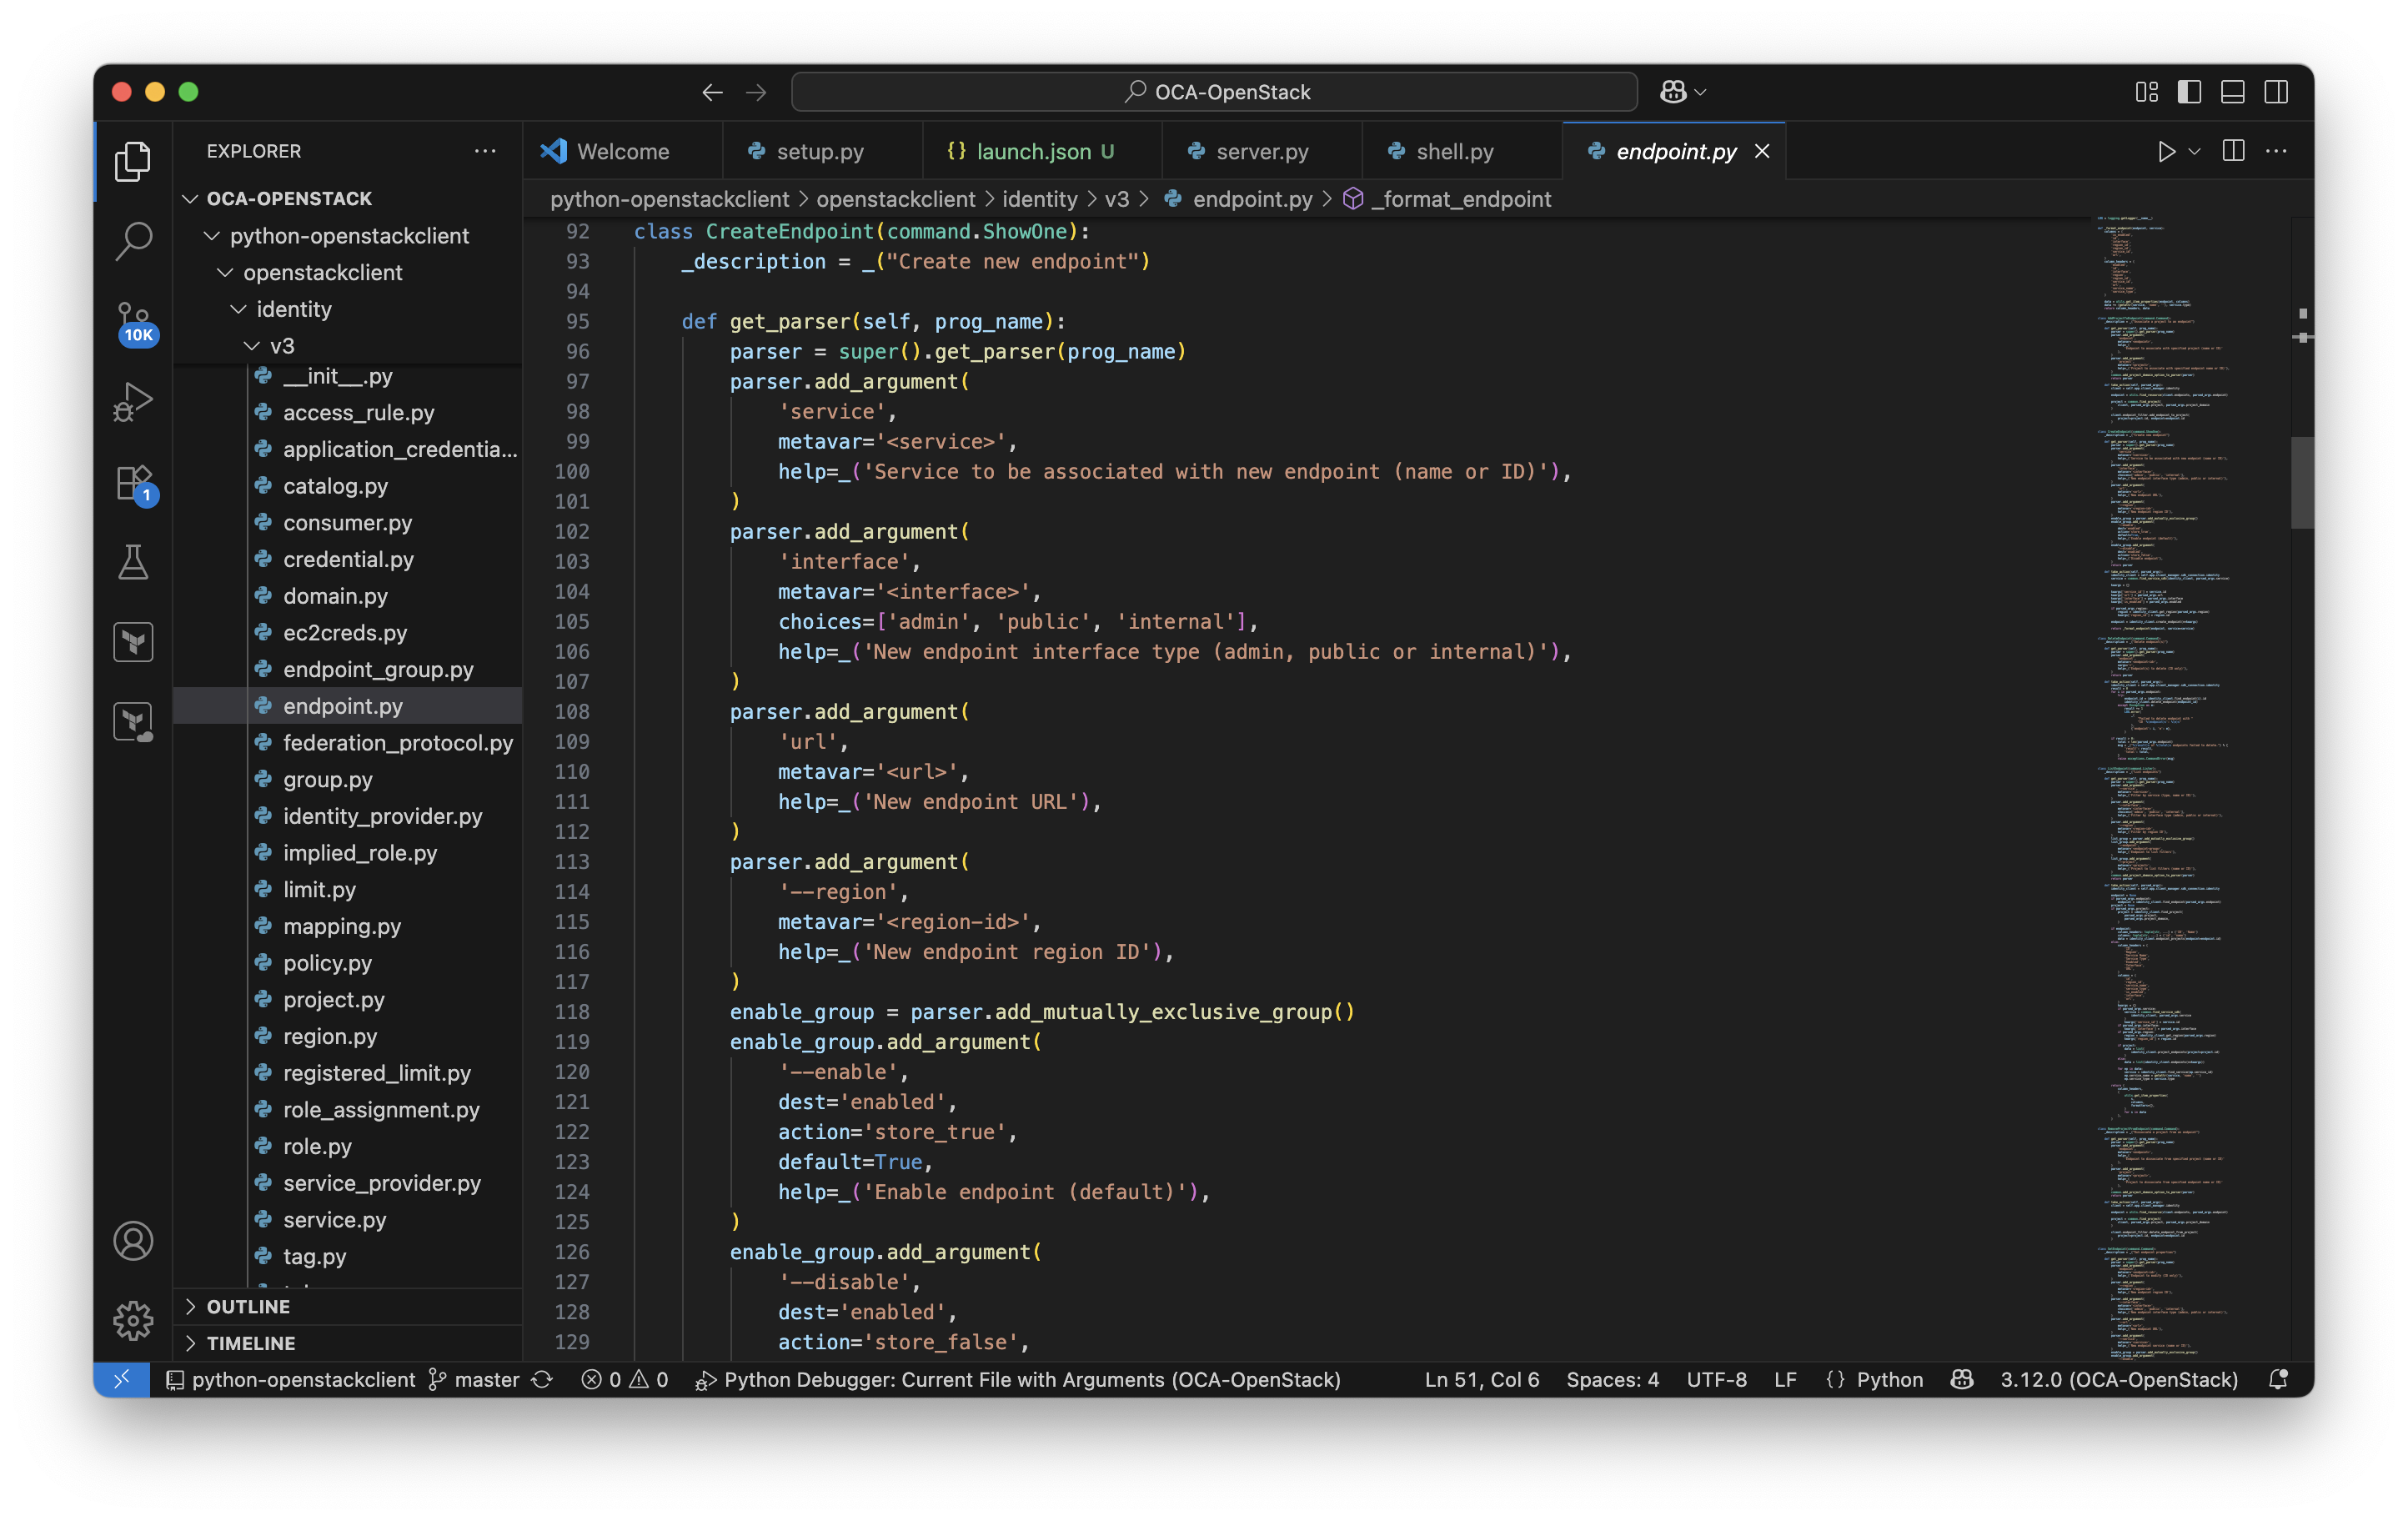The width and height of the screenshot is (2408, 1521).
Task: Click the Python language mode indicator
Action: click(x=1888, y=1379)
